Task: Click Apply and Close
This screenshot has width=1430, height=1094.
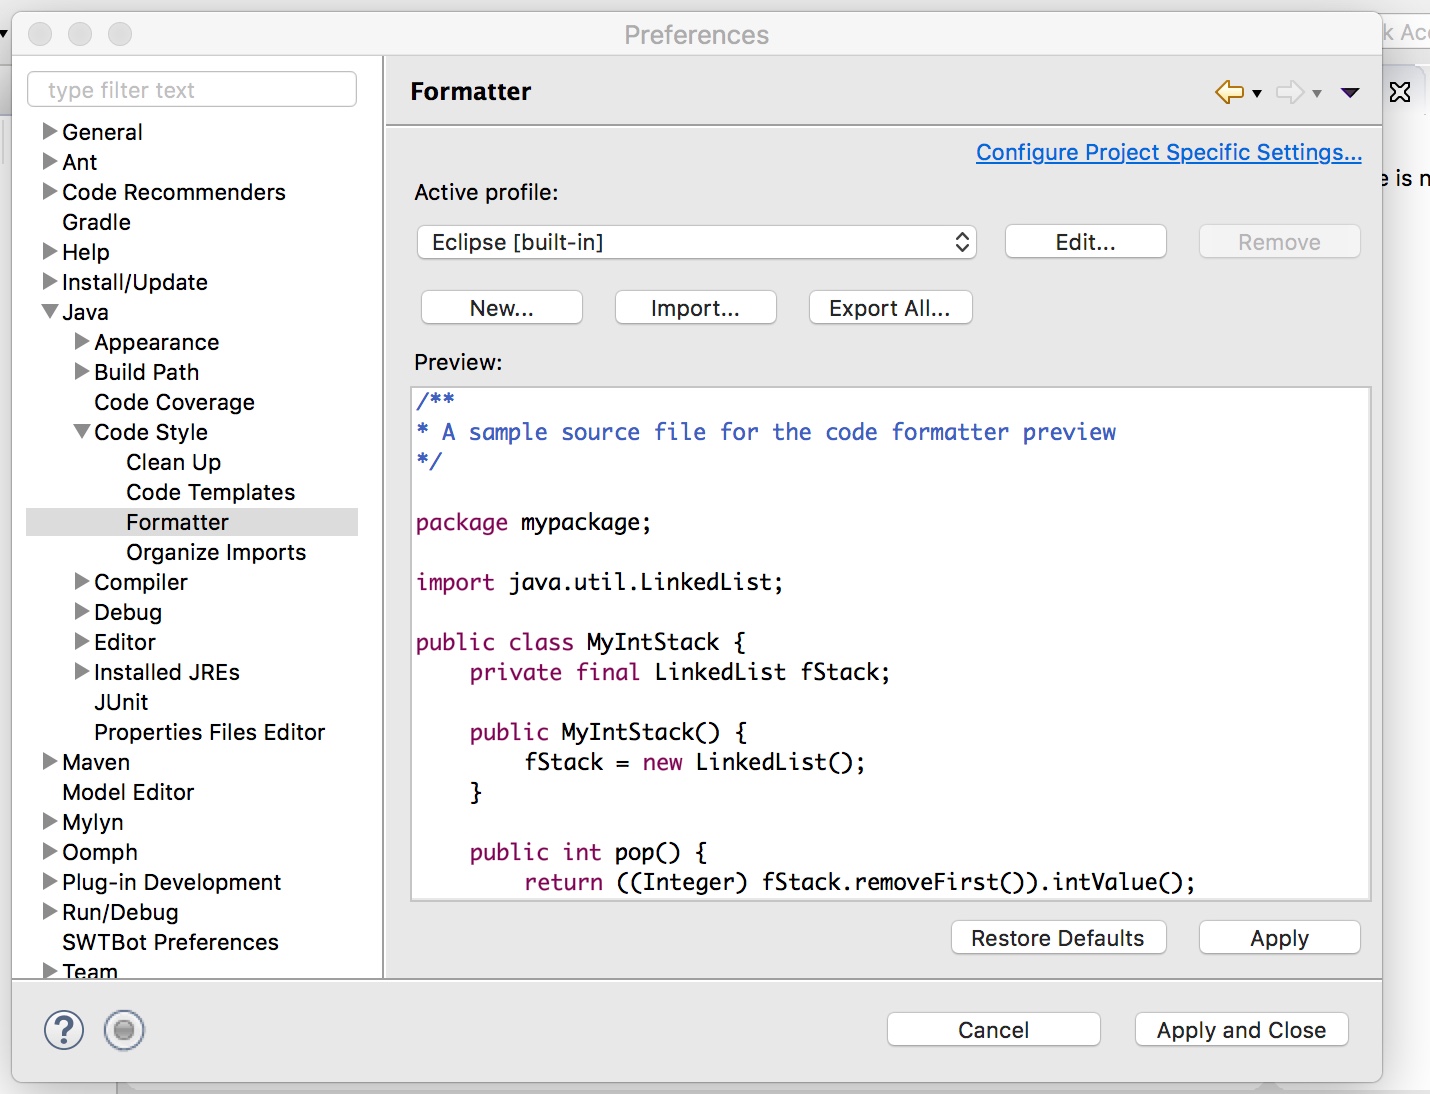Action: click(1241, 1030)
